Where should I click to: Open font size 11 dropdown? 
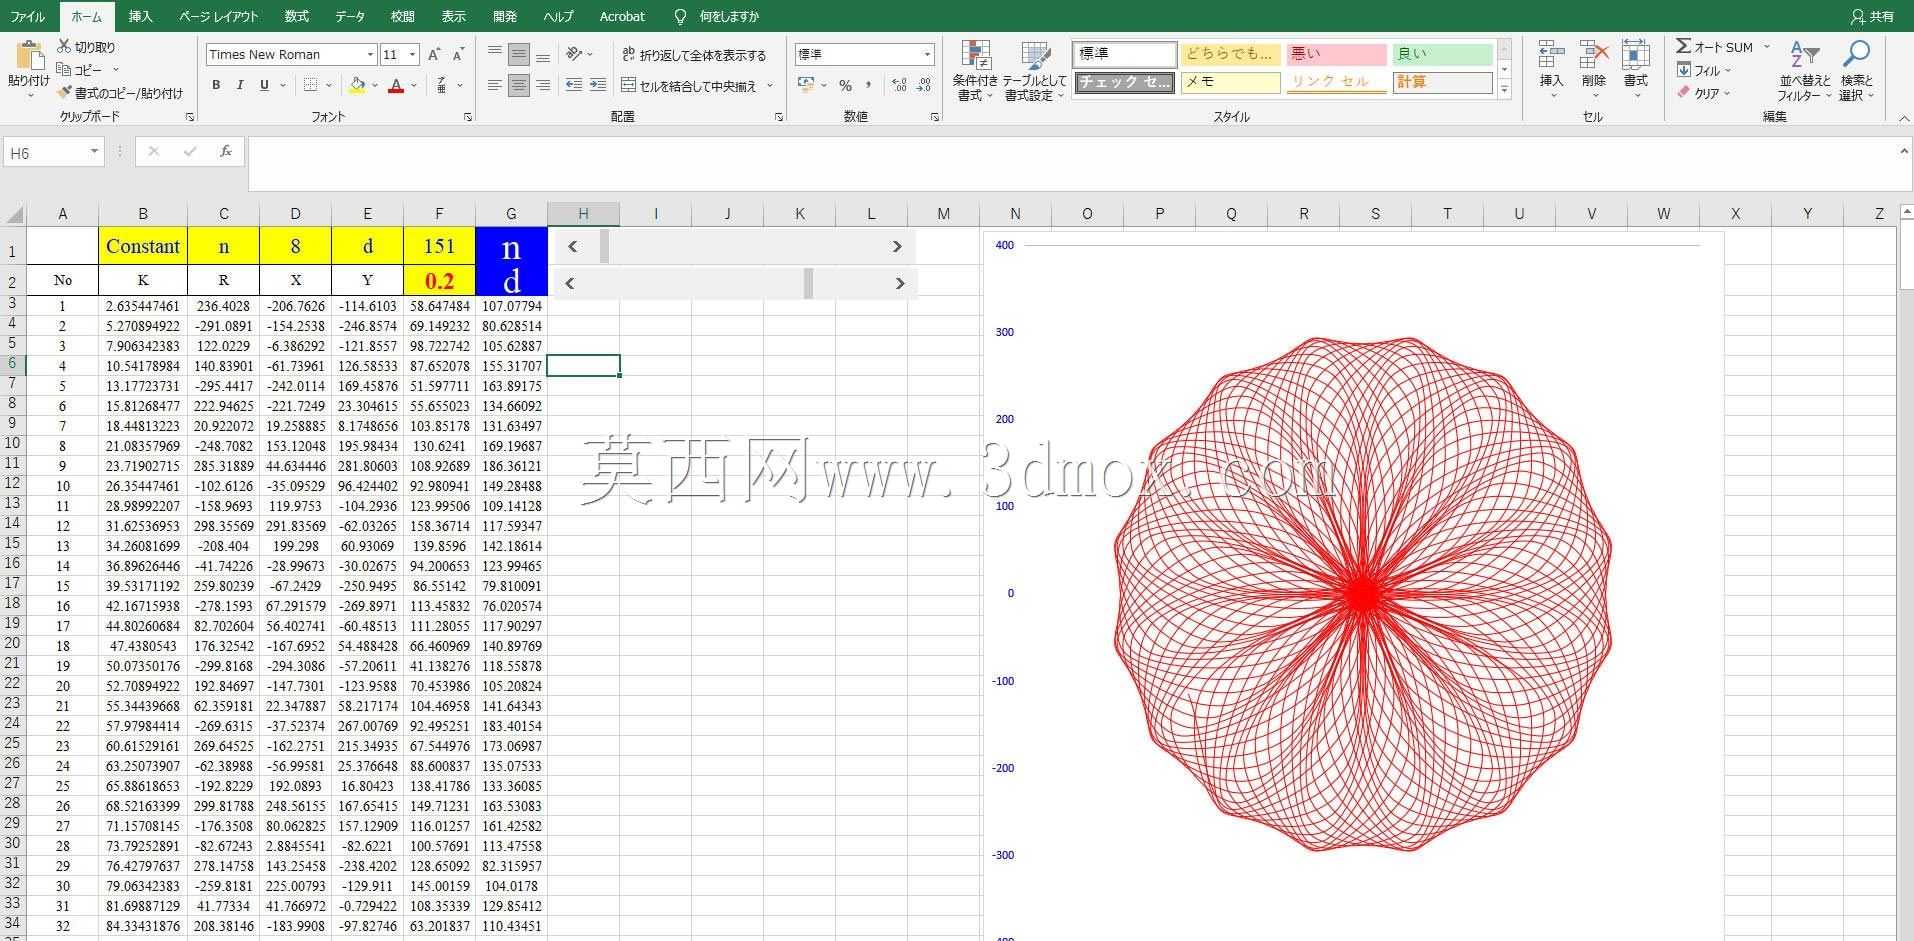coord(412,55)
